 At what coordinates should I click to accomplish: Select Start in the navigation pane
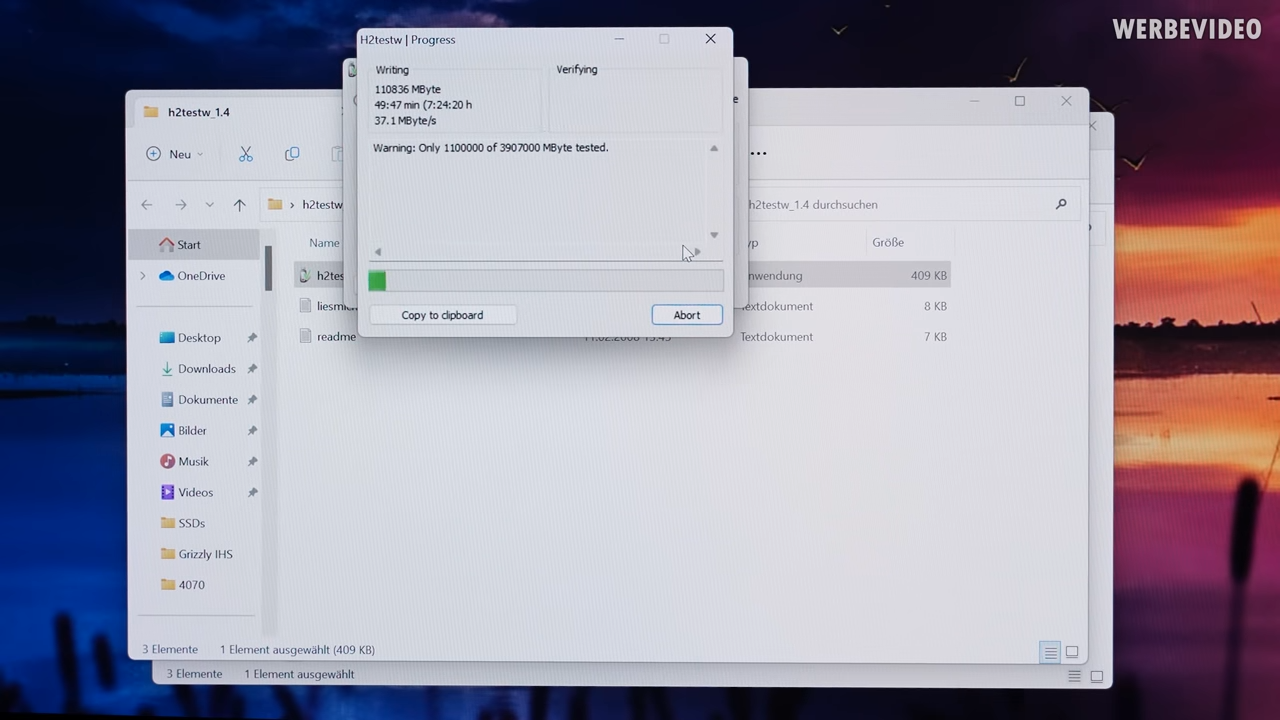pyautogui.click(x=188, y=245)
